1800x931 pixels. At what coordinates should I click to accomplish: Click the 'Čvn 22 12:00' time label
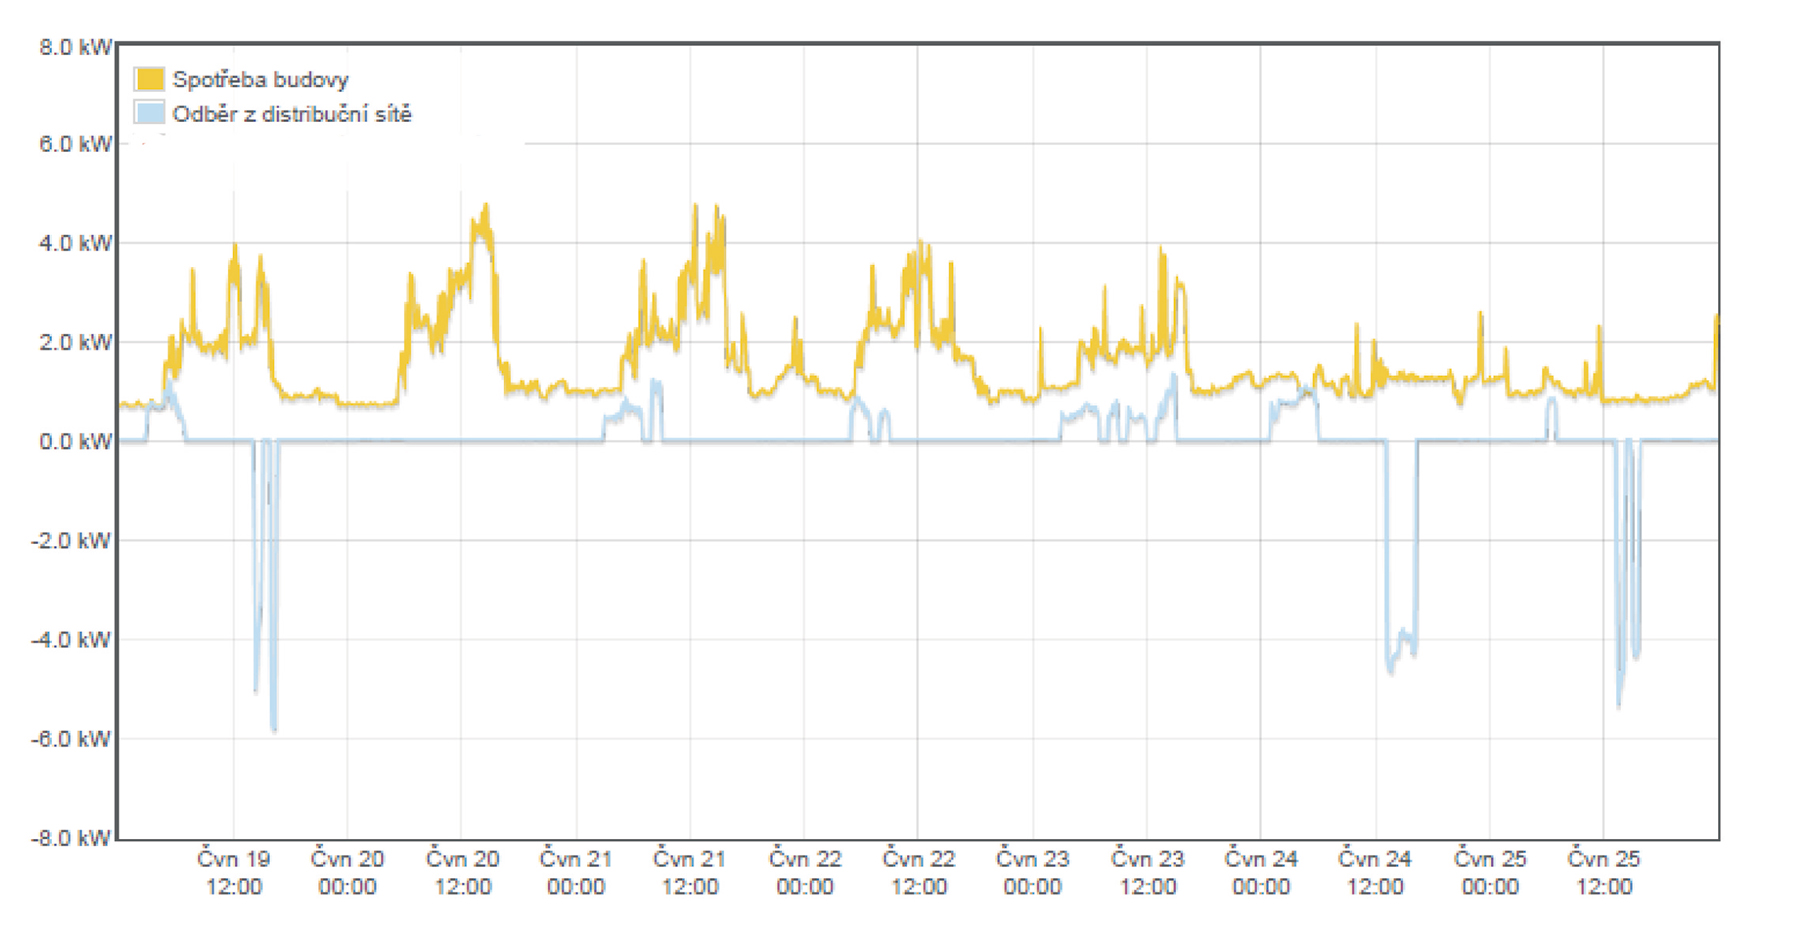919,872
